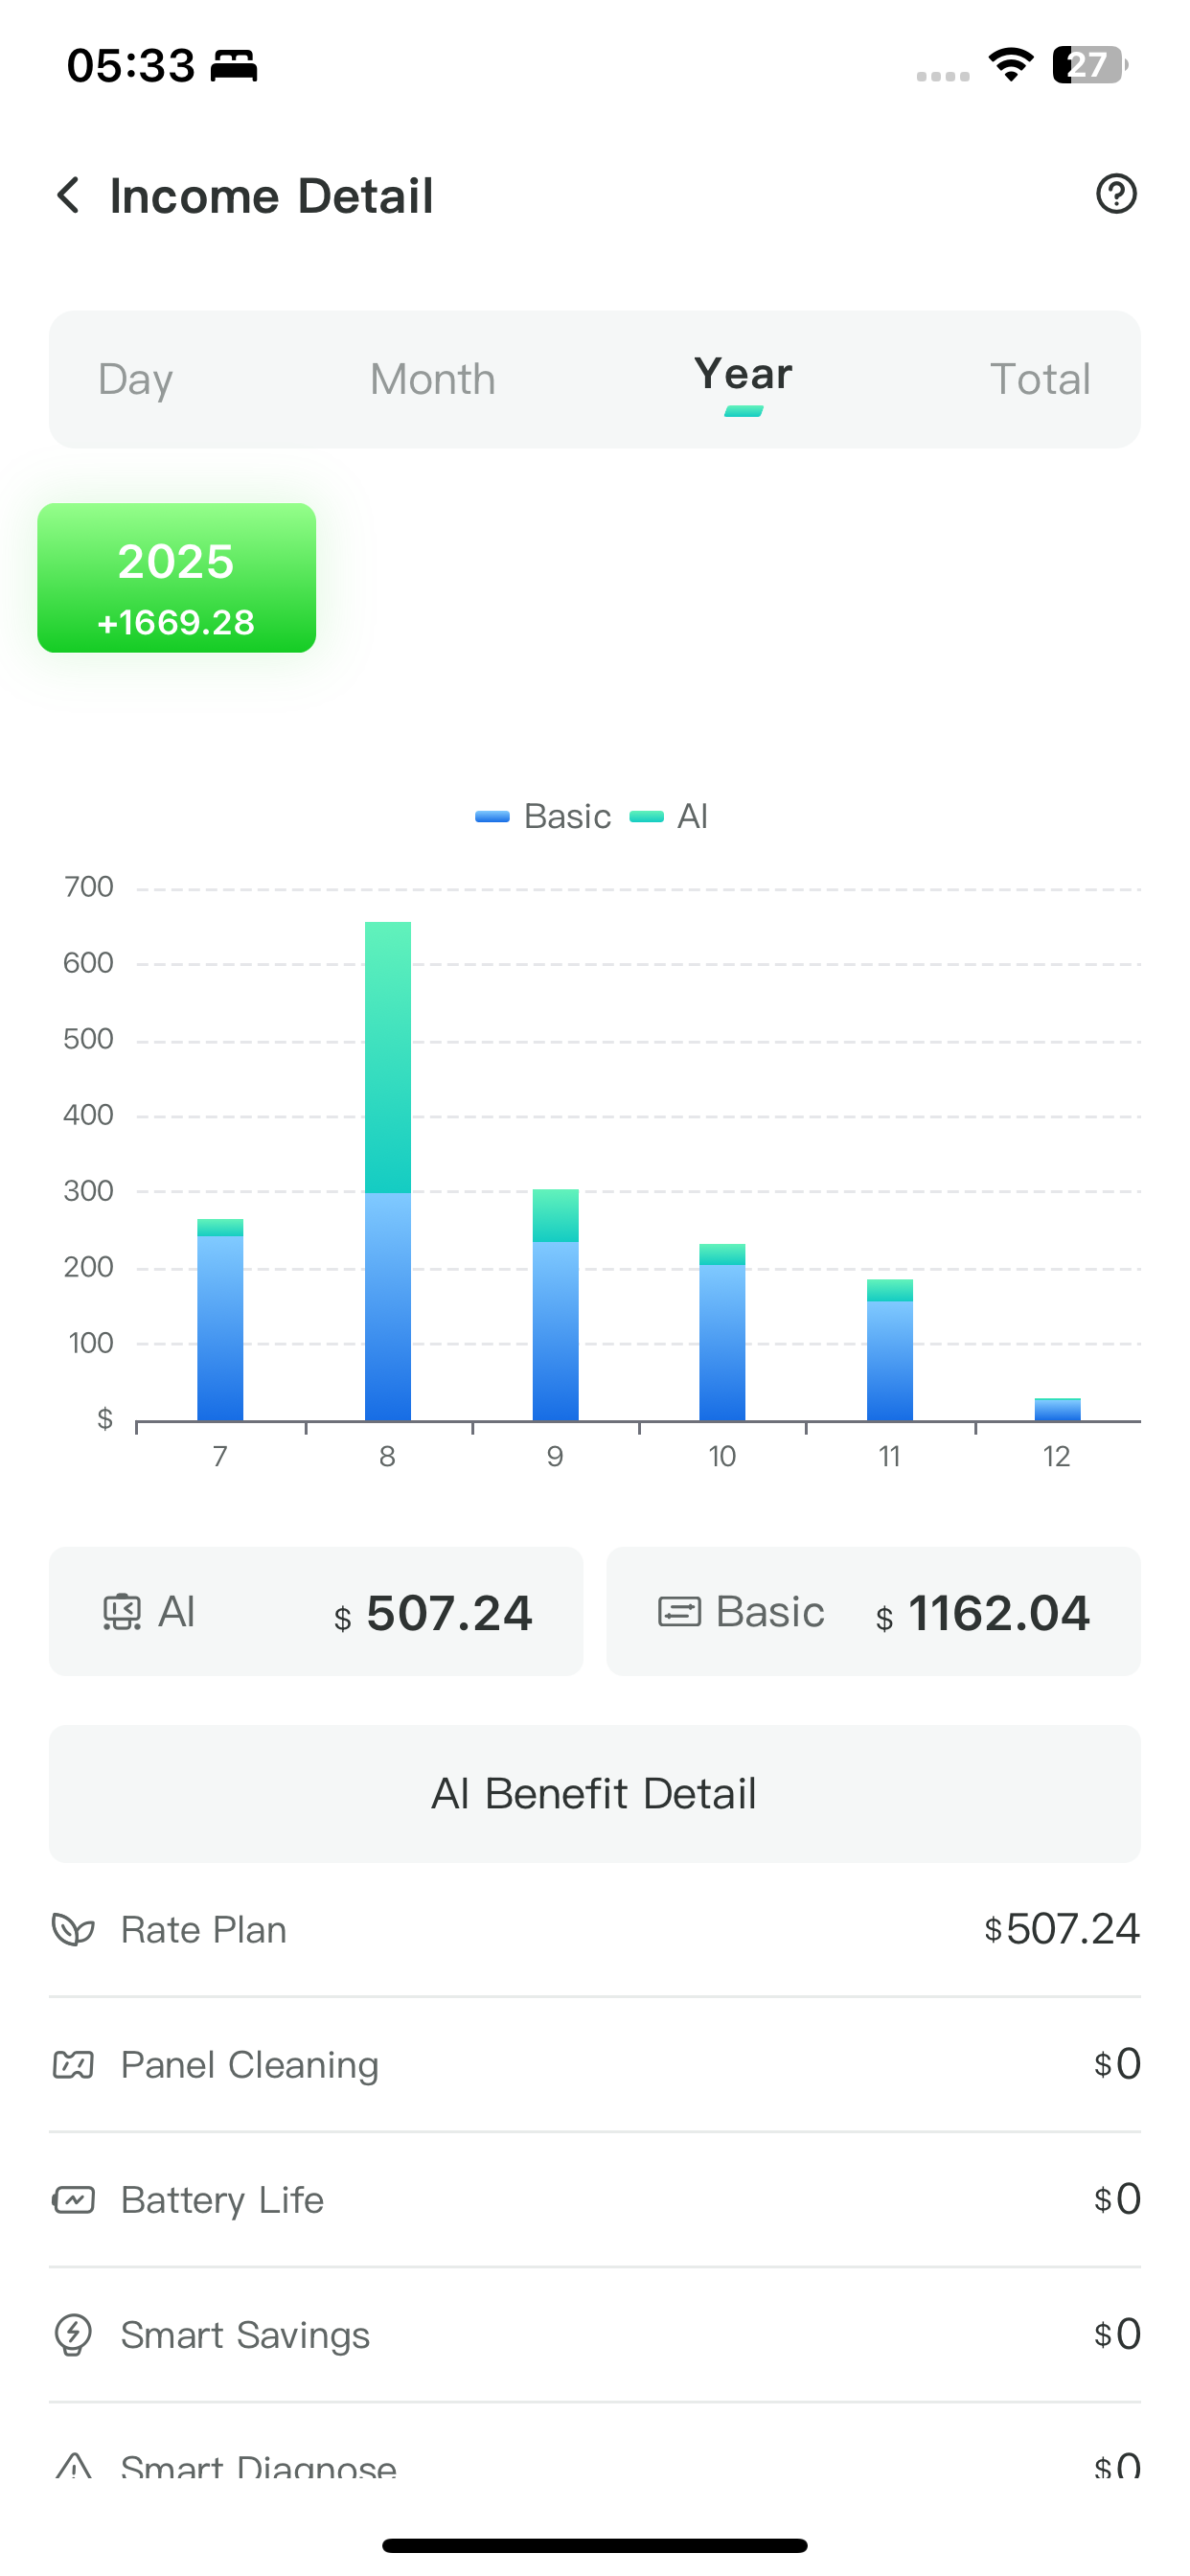
Task: Tap the Basic card icon
Action: pos(679,1612)
